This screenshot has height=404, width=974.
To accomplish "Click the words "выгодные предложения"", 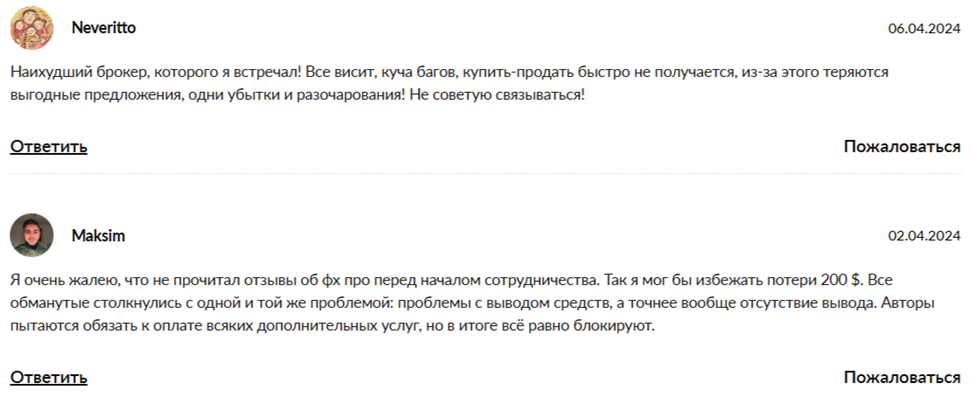I will coord(80,96).
